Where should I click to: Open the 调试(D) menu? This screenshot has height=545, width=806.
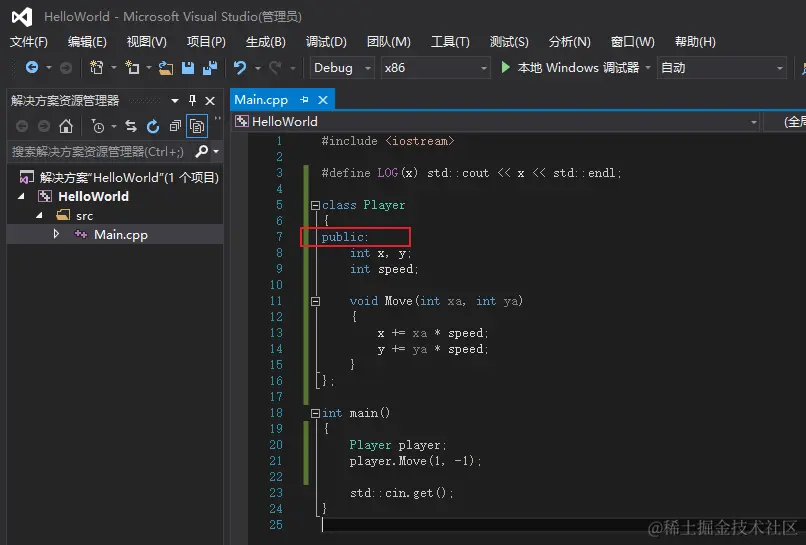coord(326,42)
